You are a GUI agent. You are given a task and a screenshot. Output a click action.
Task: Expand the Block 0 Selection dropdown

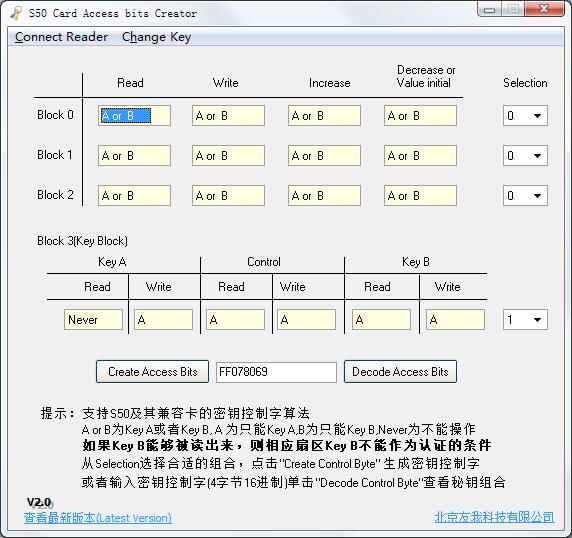(525, 116)
